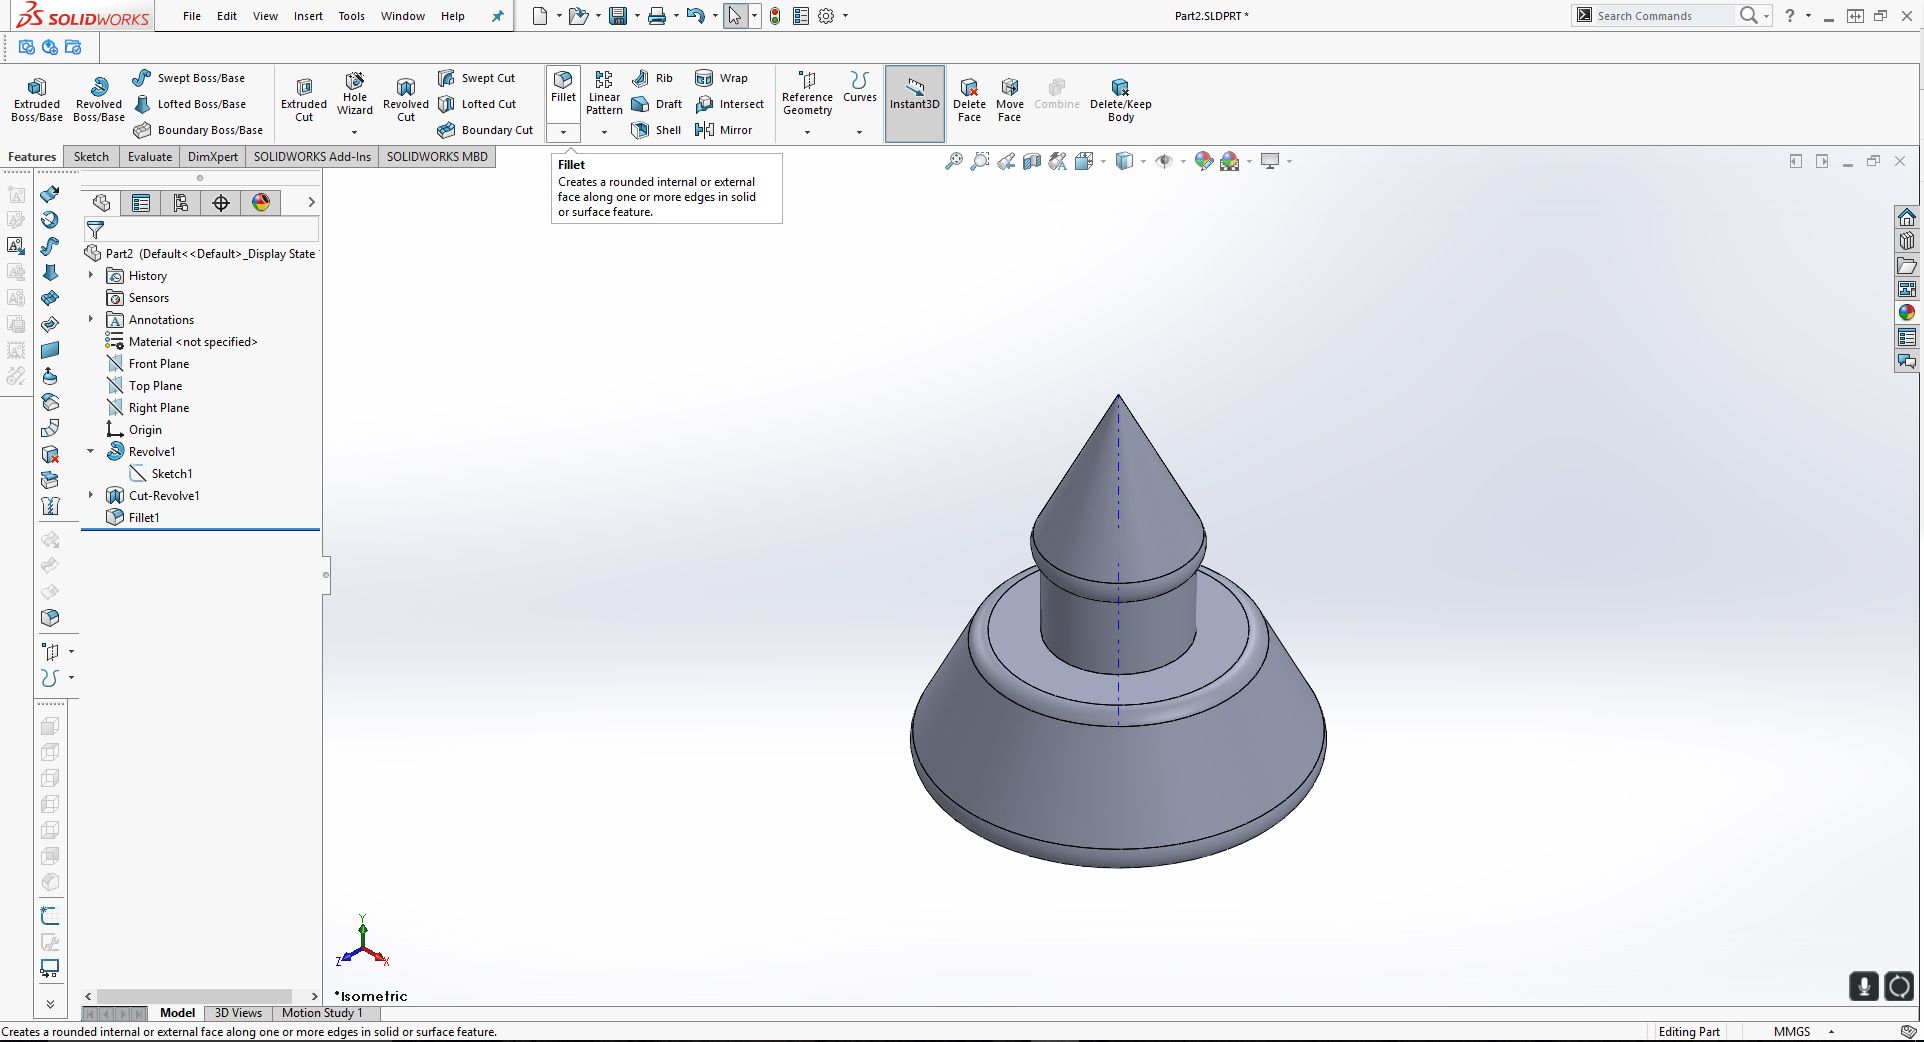Select the Wrap tool
The height and width of the screenshot is (1042, 1924).
(x=721, y=78)
